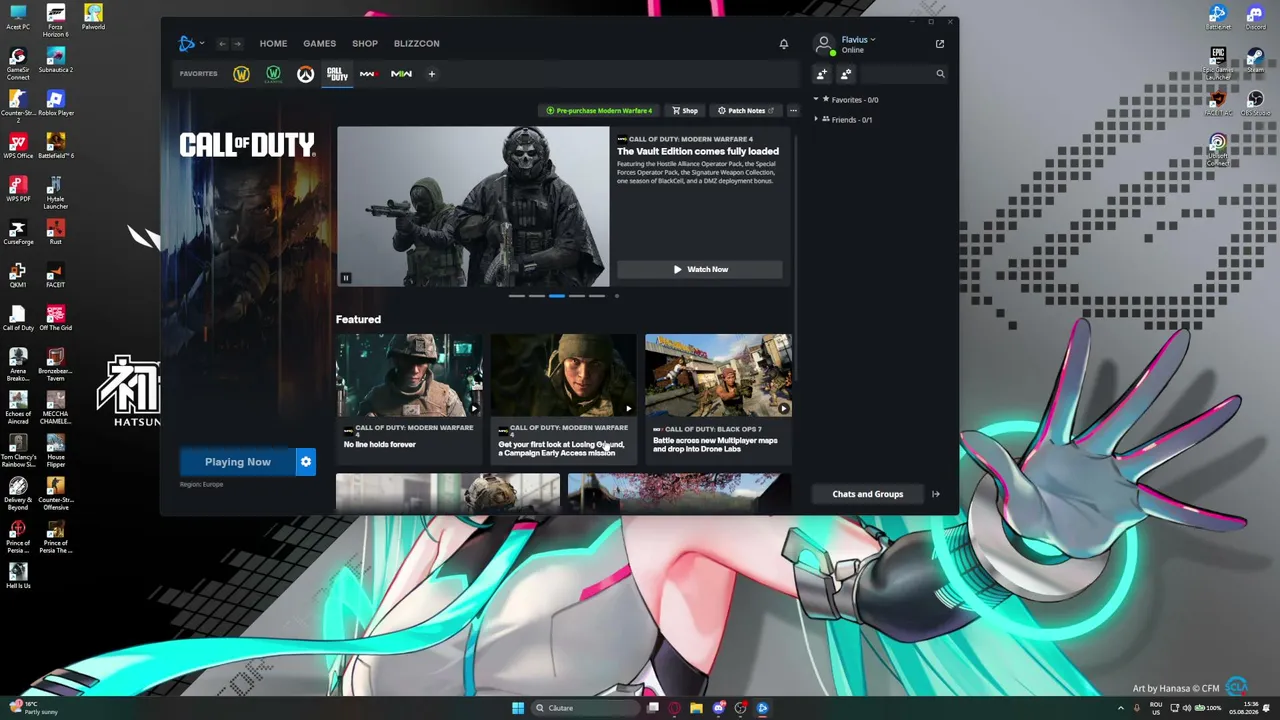
Task: Go forward with the right arrow
Action: click(237, 44)
